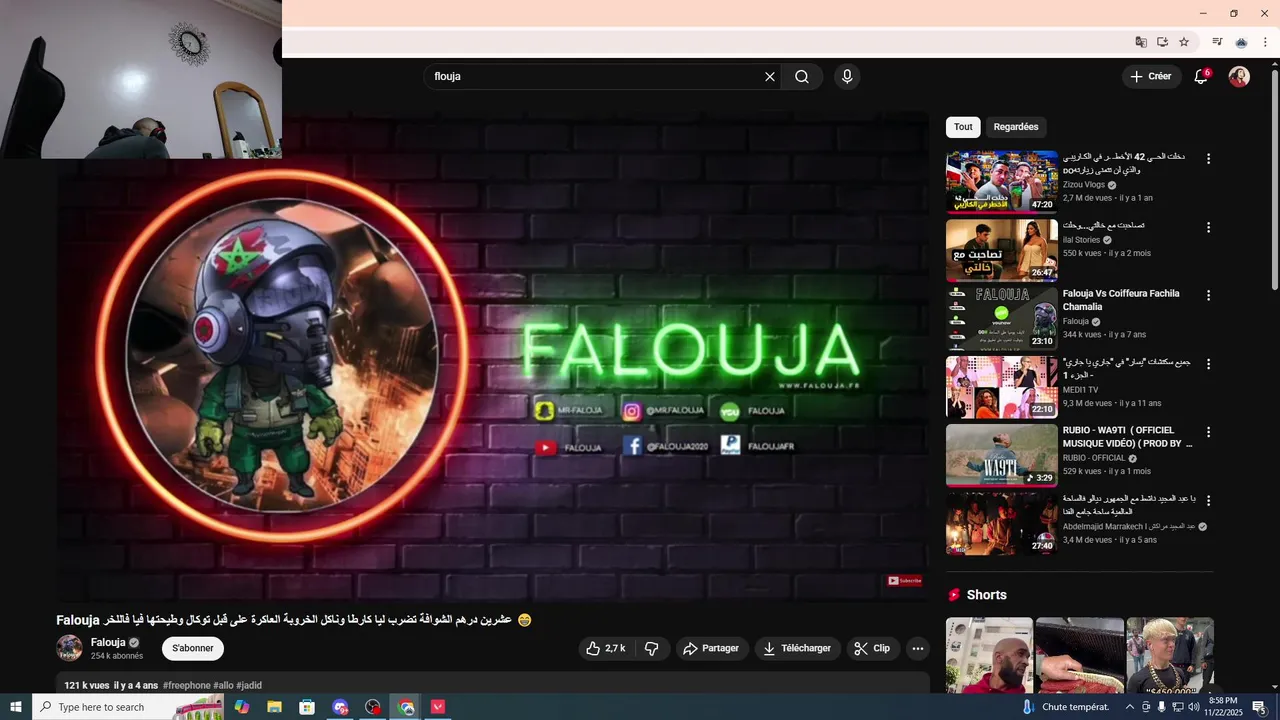Bookmark the page with the star icon
Image resolution: width=1280 pixels, height=720 pixels.
(1184, 42)
